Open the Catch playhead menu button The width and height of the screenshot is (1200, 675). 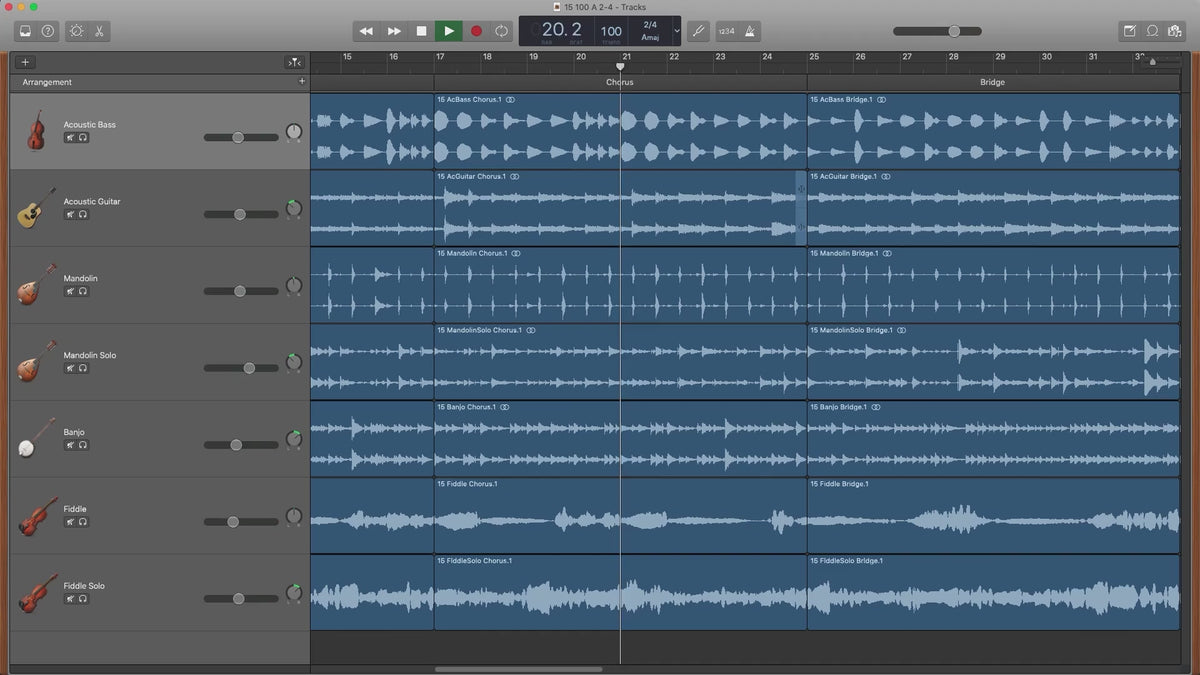294,62
